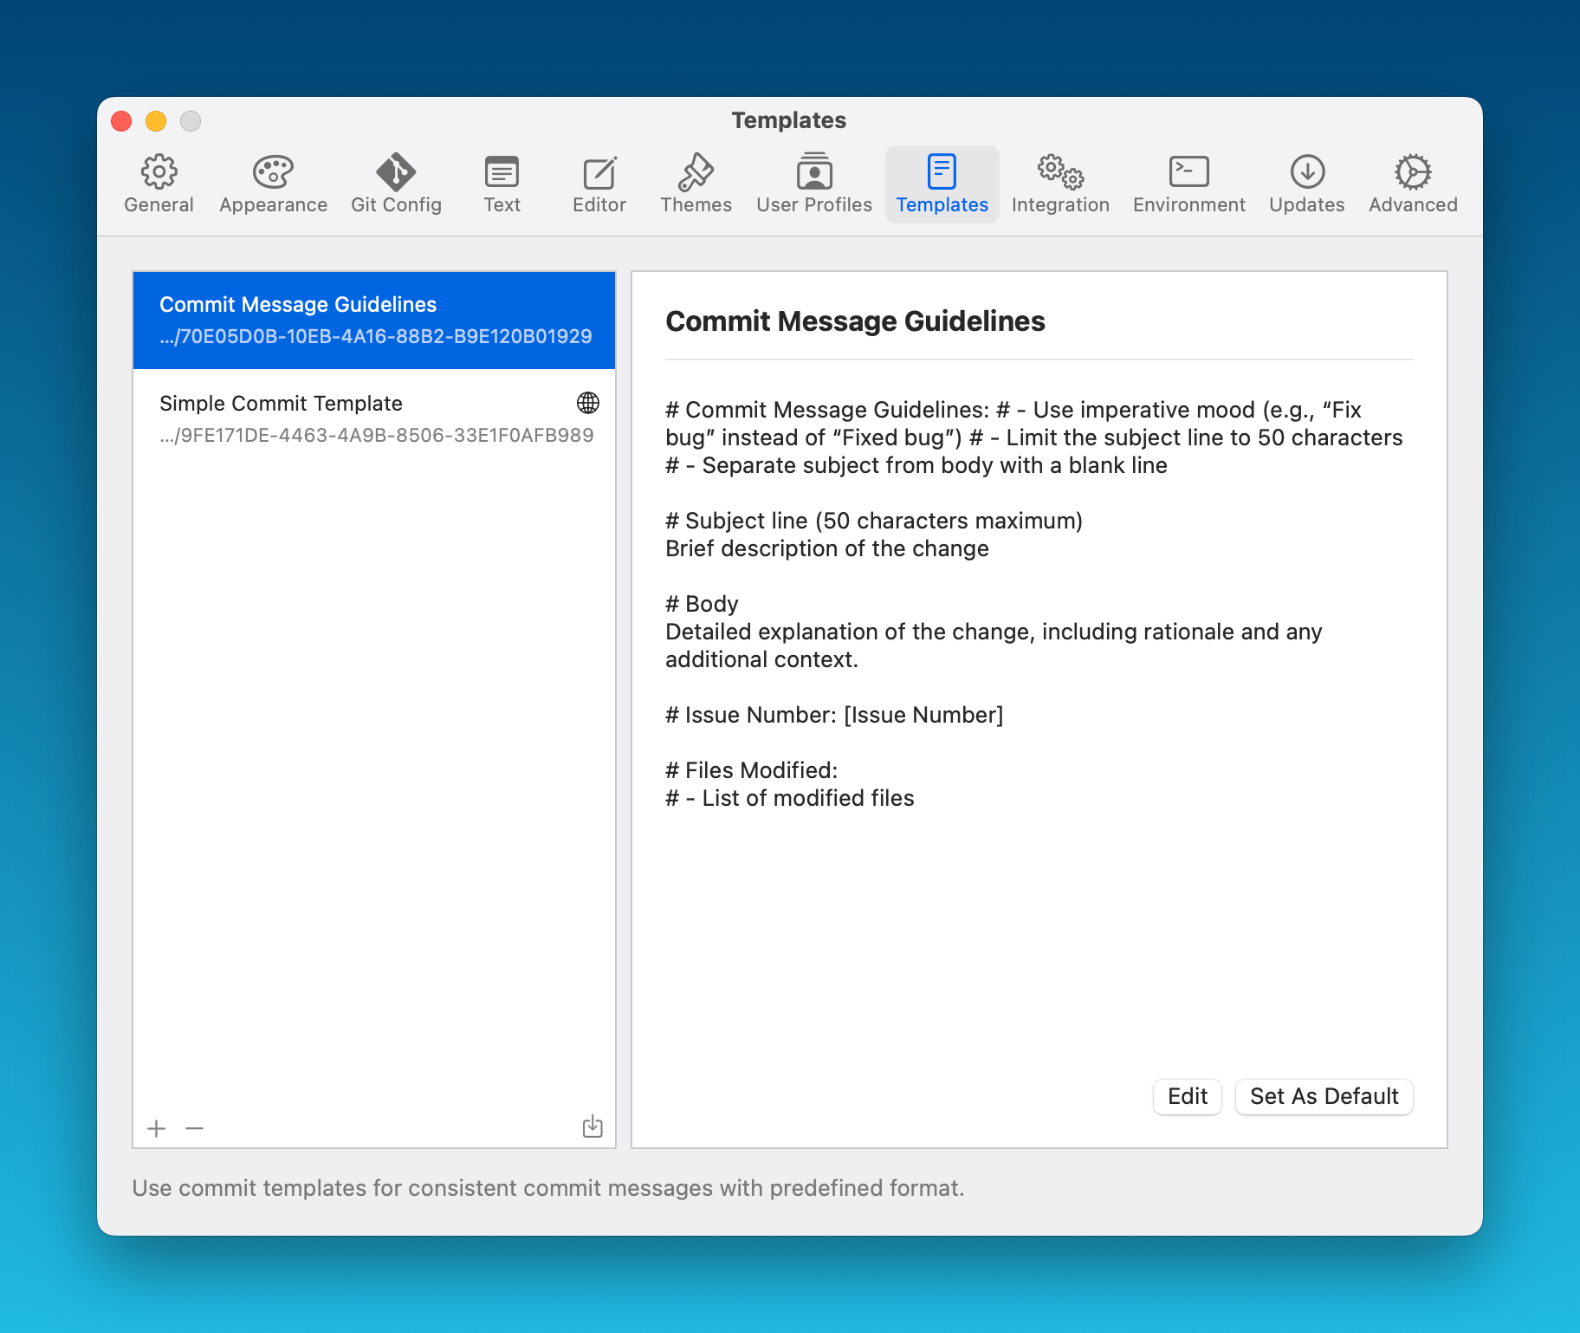Click globe icon on Simple Commit Template
Image resolution: width=1580 pixels, height=1333 pixels.
[x=588, y=403]
